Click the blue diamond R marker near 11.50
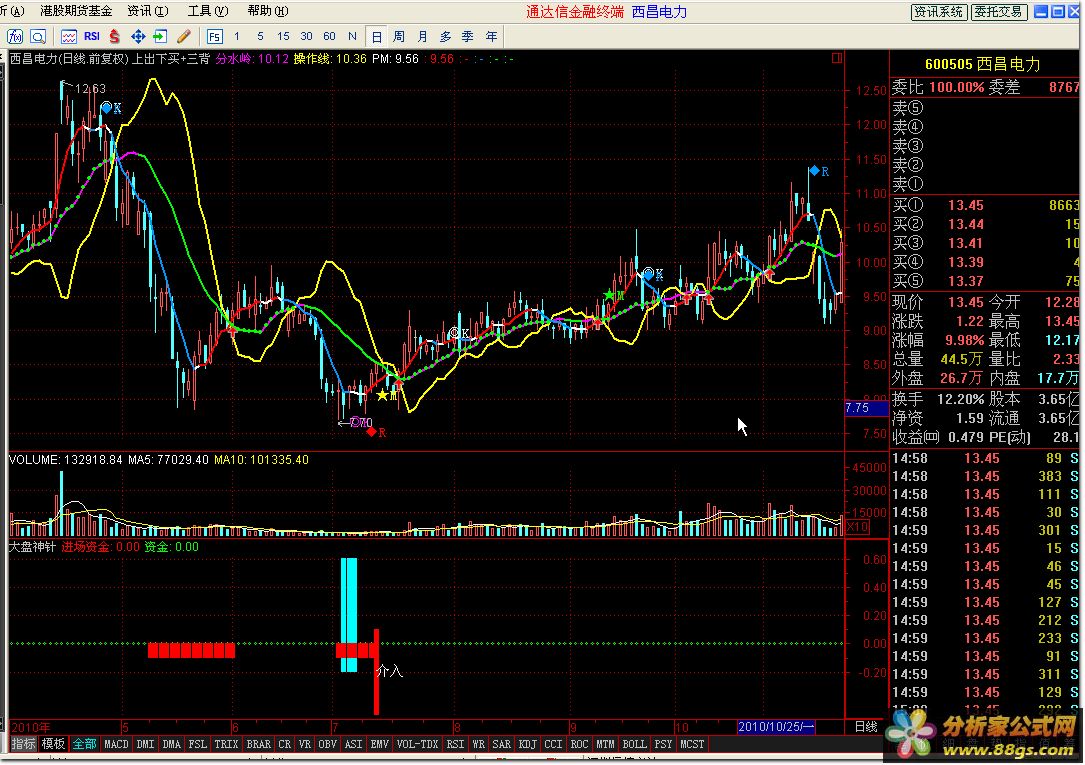Image resolution: width=1085 pixels, height=765 pixels. tap(814, 170)
